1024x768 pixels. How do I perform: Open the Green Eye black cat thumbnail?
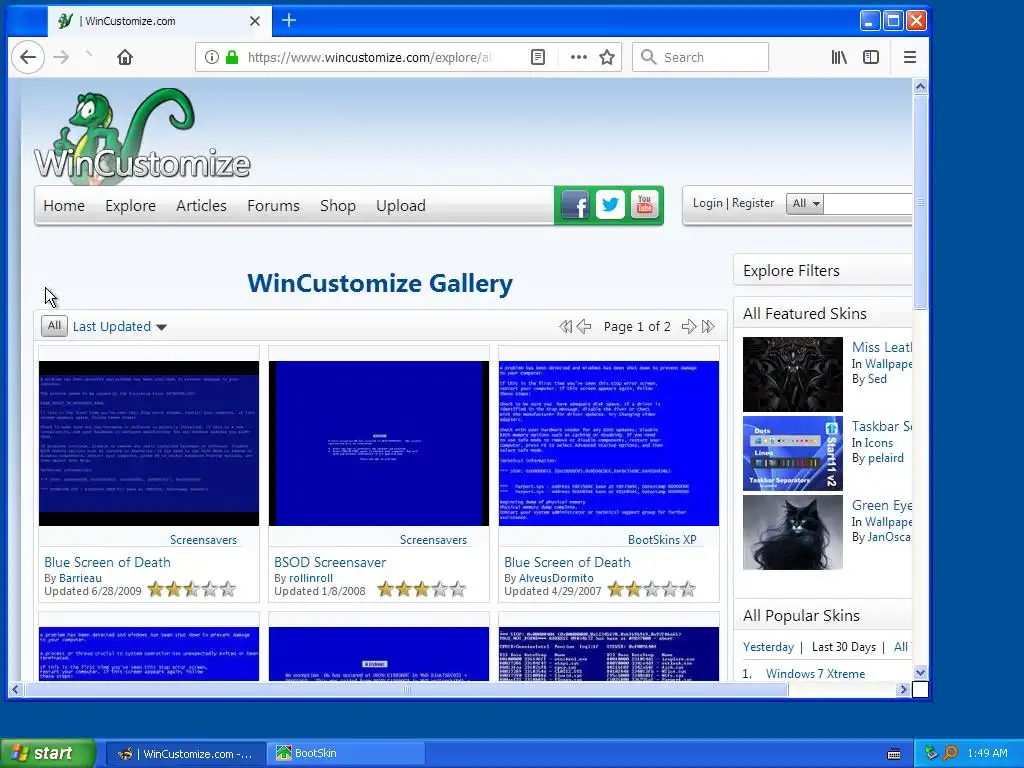[x=793, y=532]
